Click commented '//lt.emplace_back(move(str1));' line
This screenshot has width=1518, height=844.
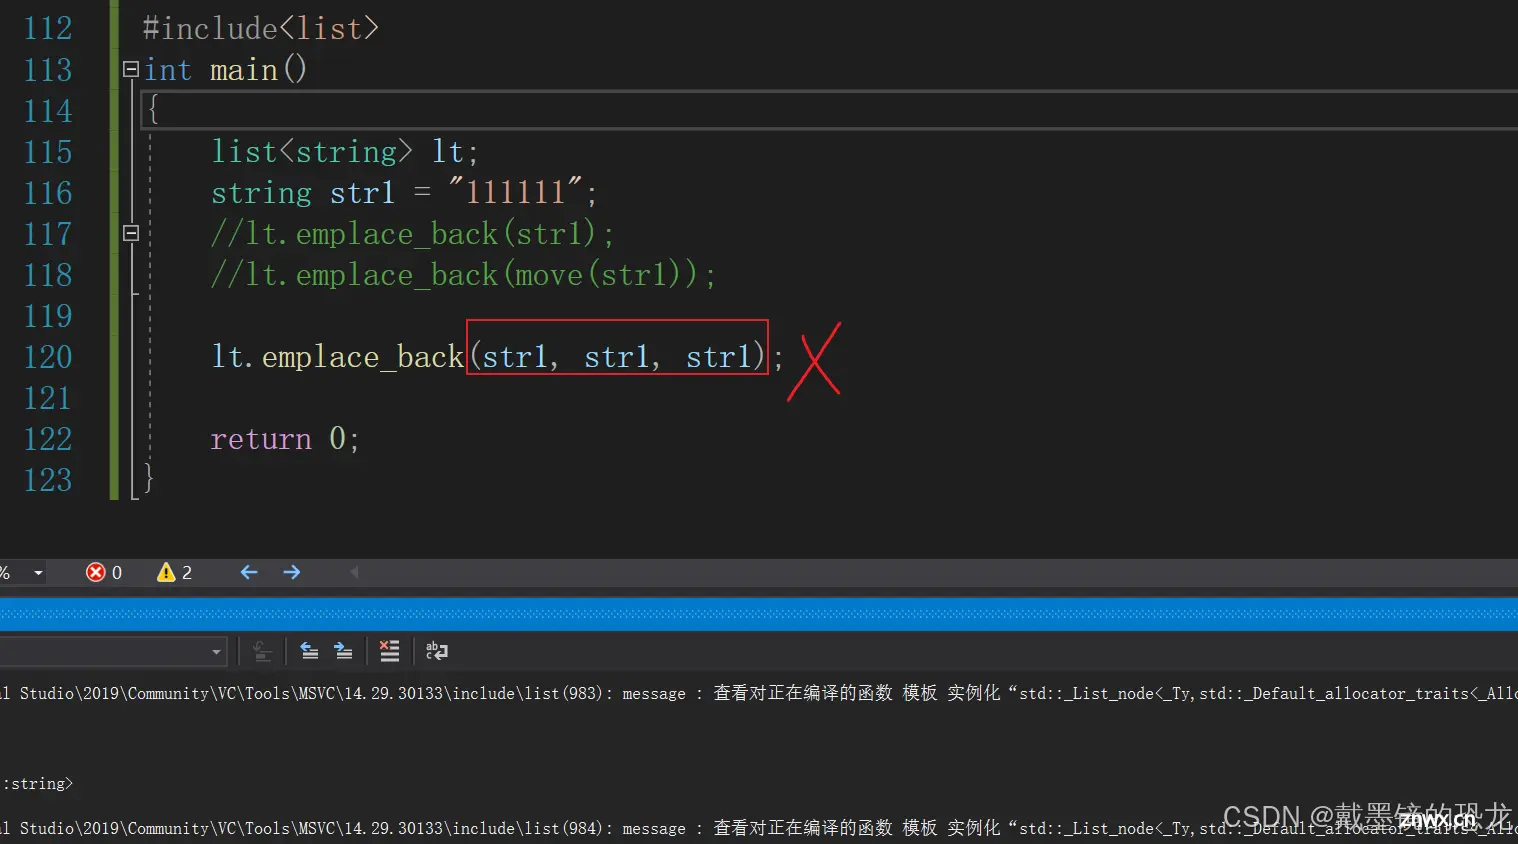463,274
